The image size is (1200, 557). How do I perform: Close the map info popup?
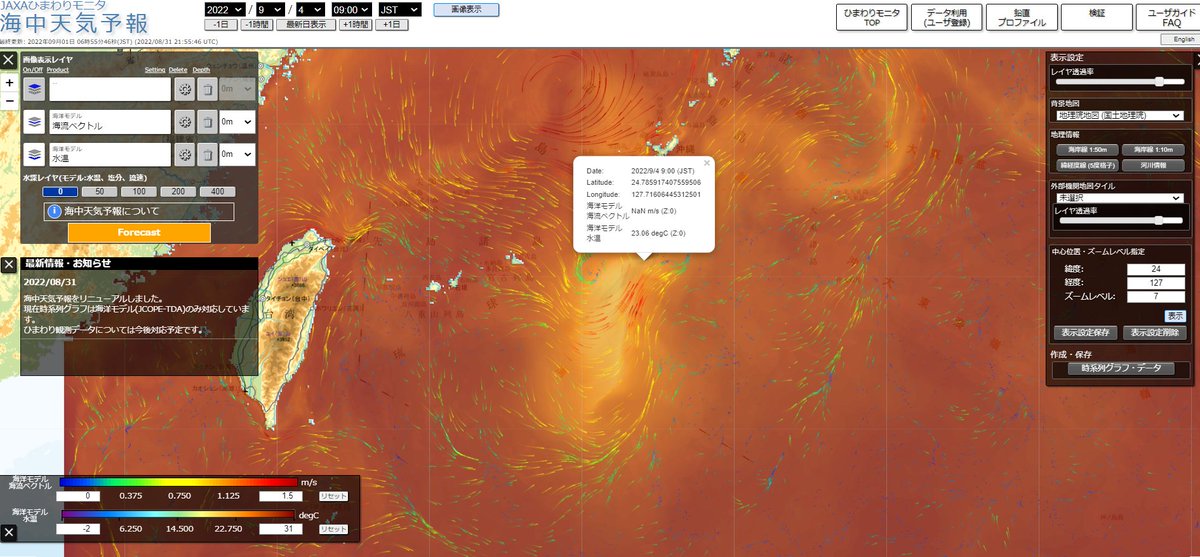tap(706, 162)
